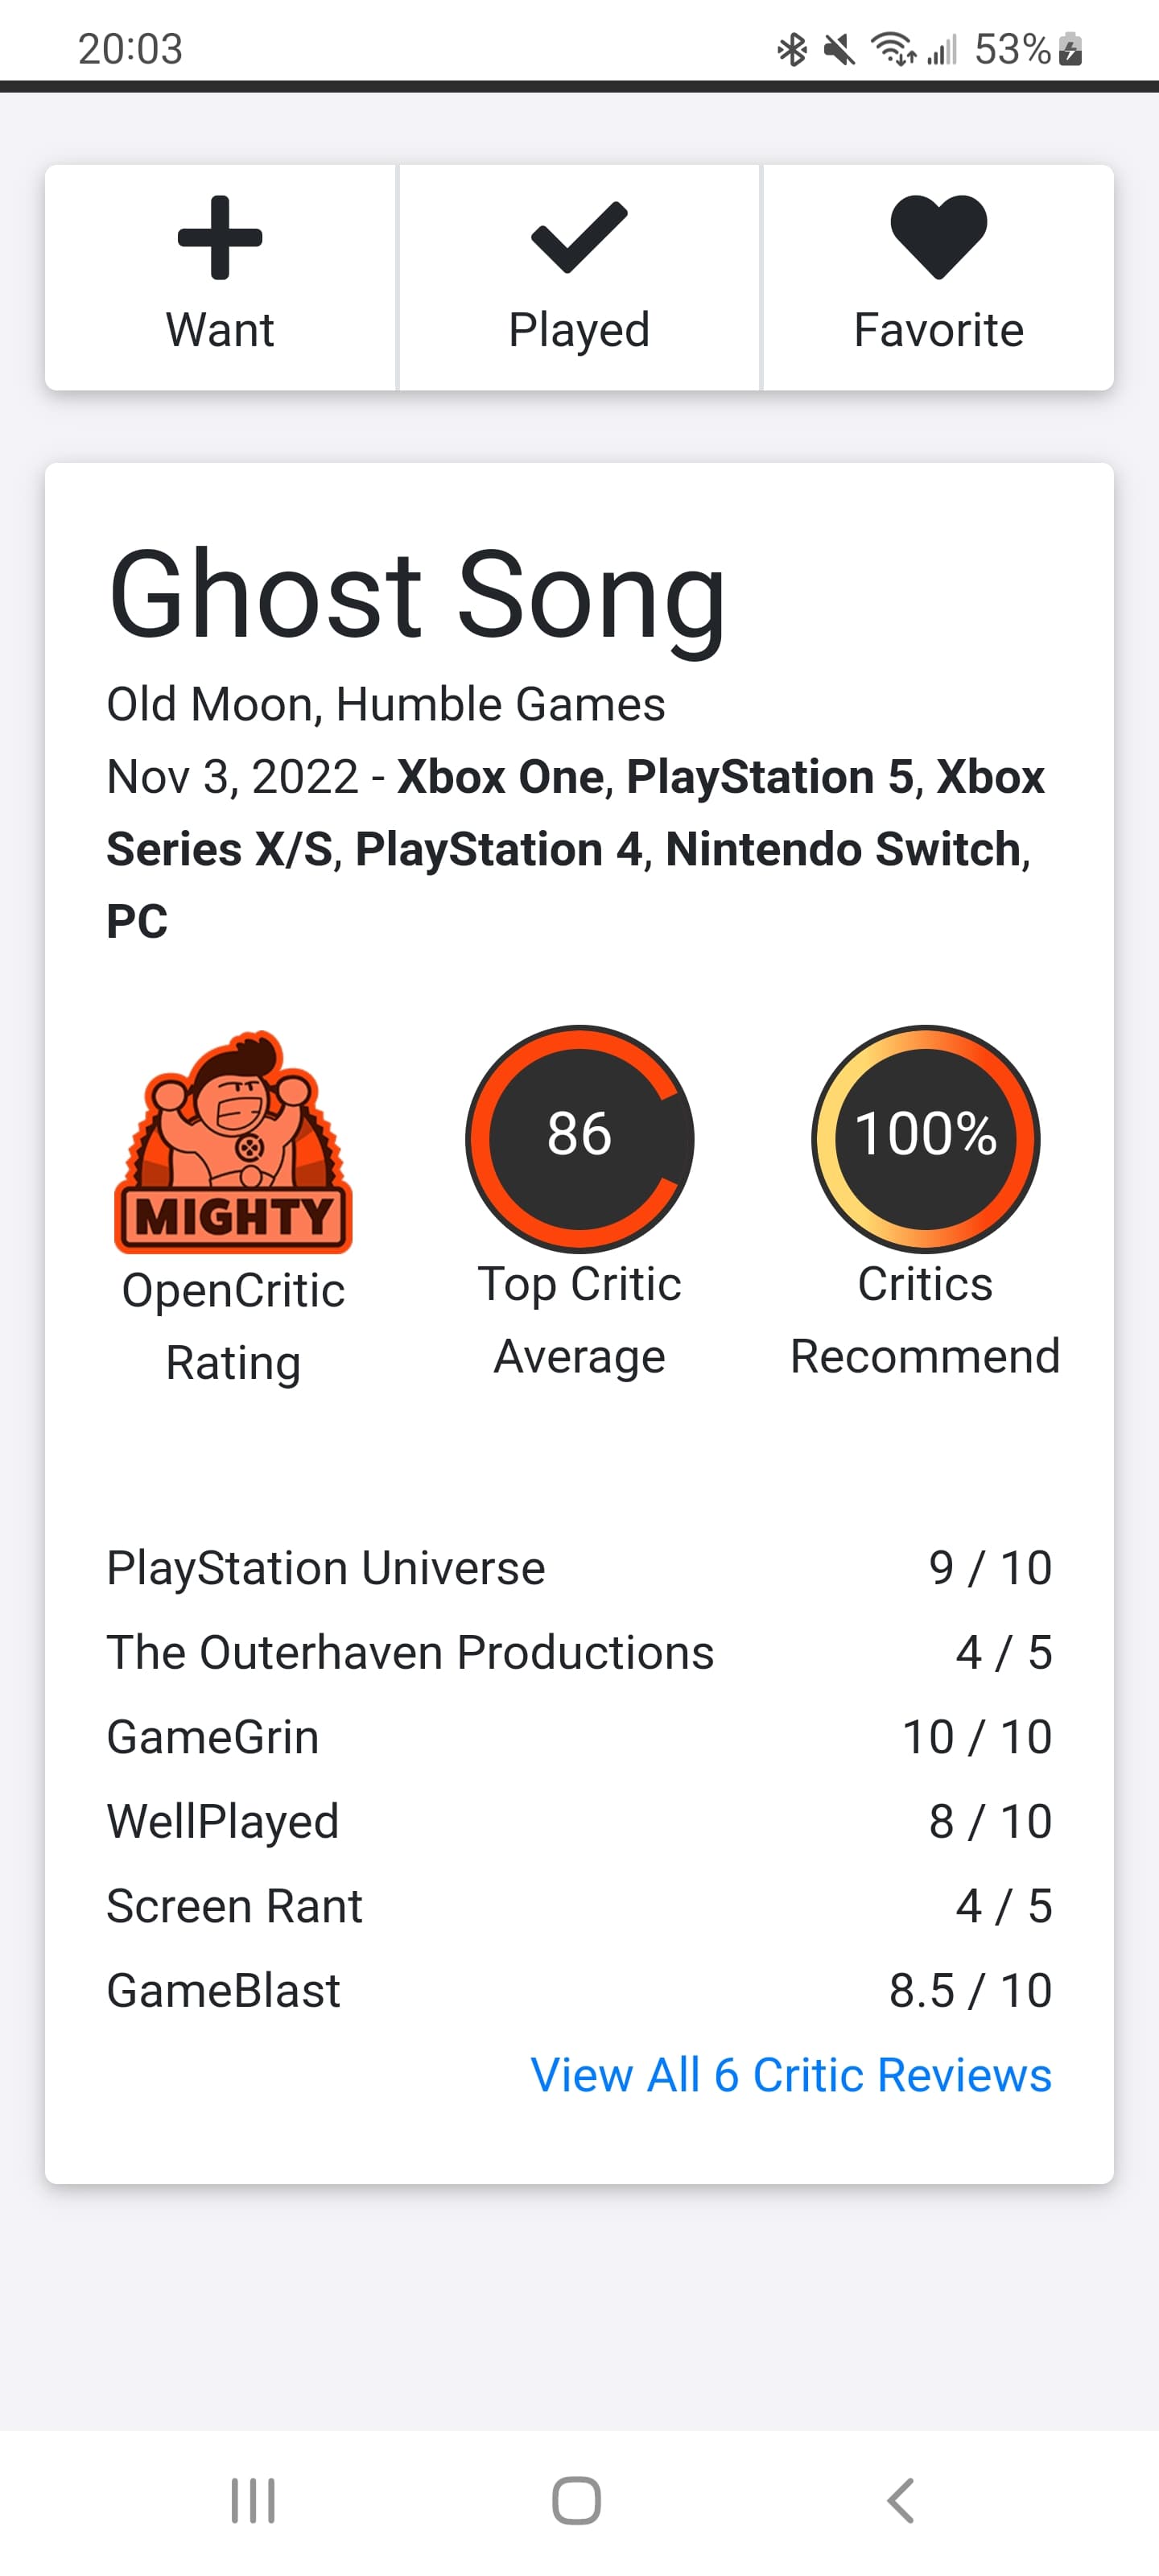Tap the Wi-Fi status icon
This screenshot has width=1159, height=2576.
coord(892,49)
